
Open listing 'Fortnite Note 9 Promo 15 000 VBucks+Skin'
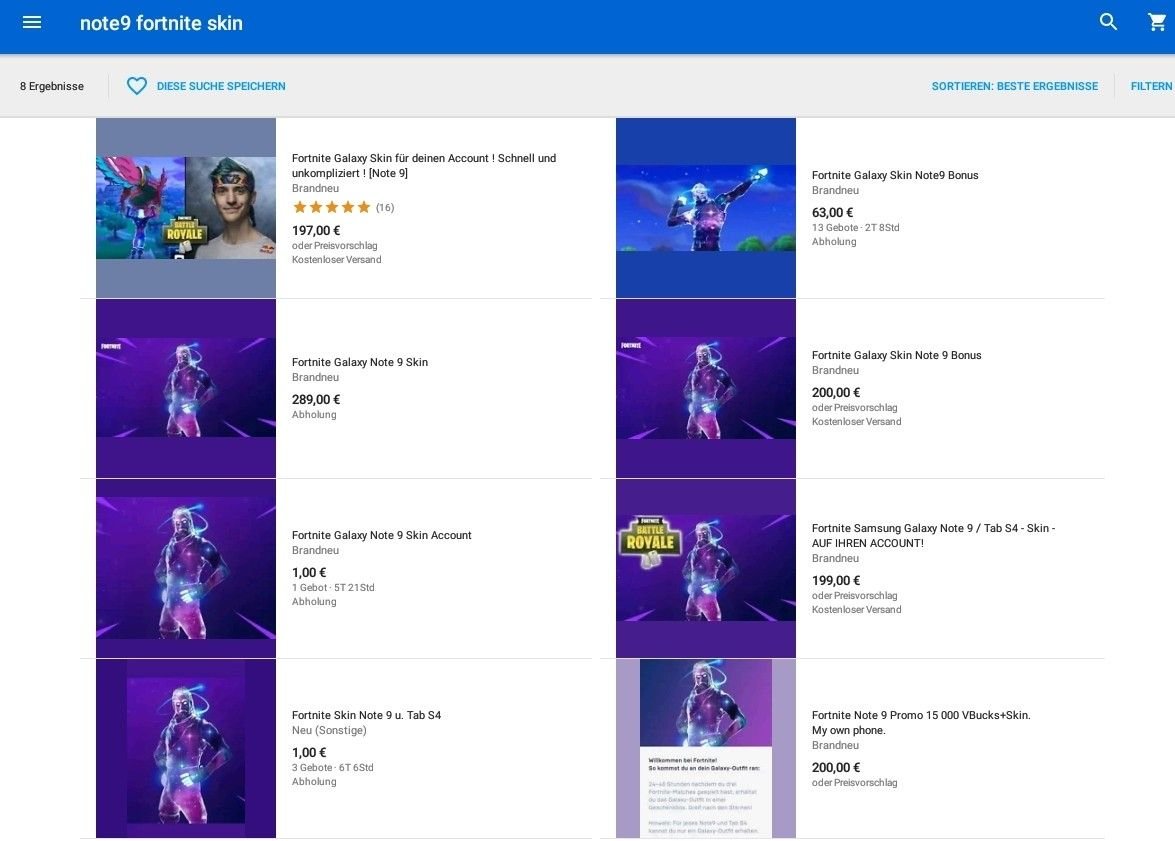921,723
